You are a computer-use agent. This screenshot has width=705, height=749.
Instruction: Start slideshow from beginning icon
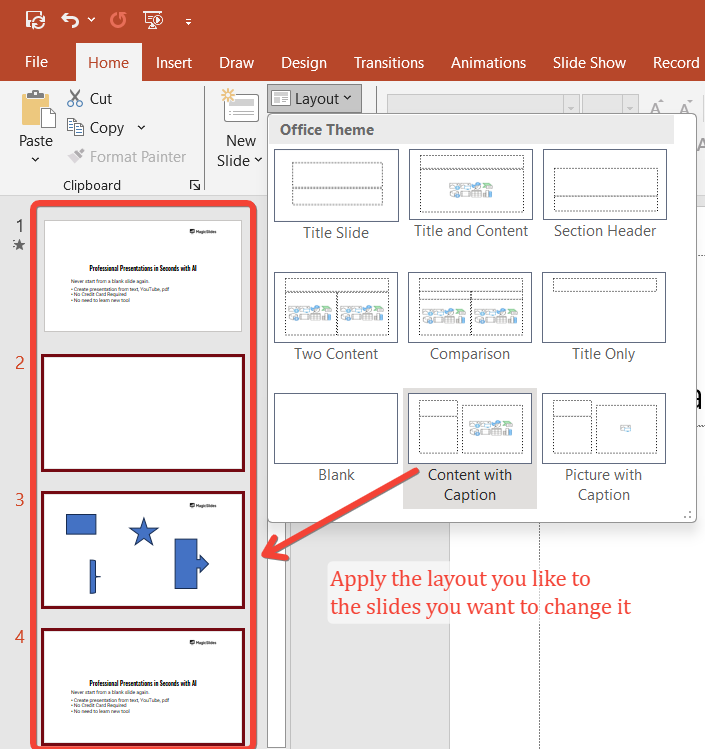click(154, 19)
